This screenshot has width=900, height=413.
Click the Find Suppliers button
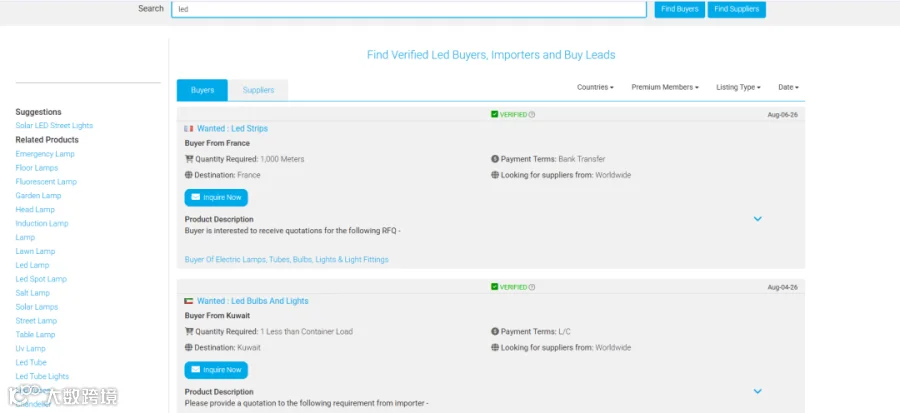(736, 9)
